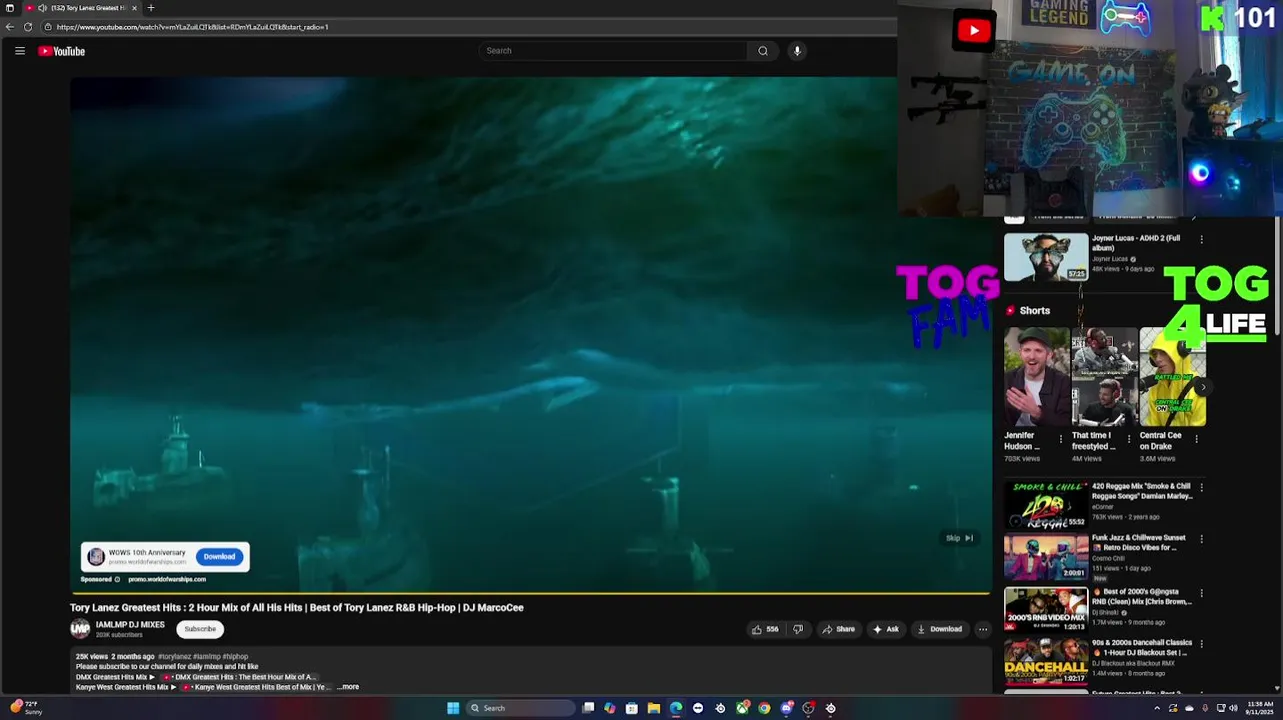Open the promo.worldofwarships.com sponsored link

pyautogui.click(x=167, y=579)
